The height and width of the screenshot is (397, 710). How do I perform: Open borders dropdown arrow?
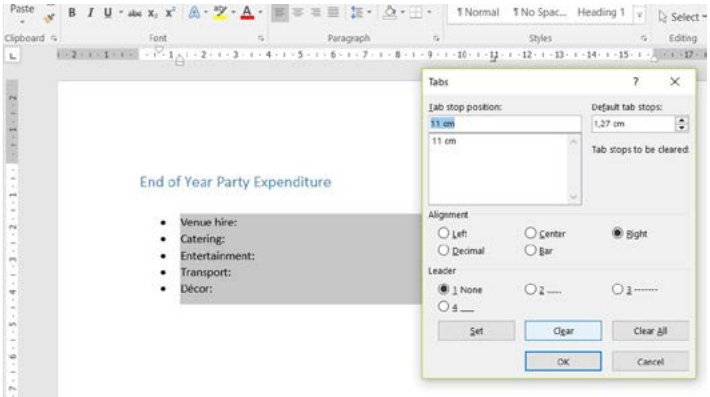(429, 13)
